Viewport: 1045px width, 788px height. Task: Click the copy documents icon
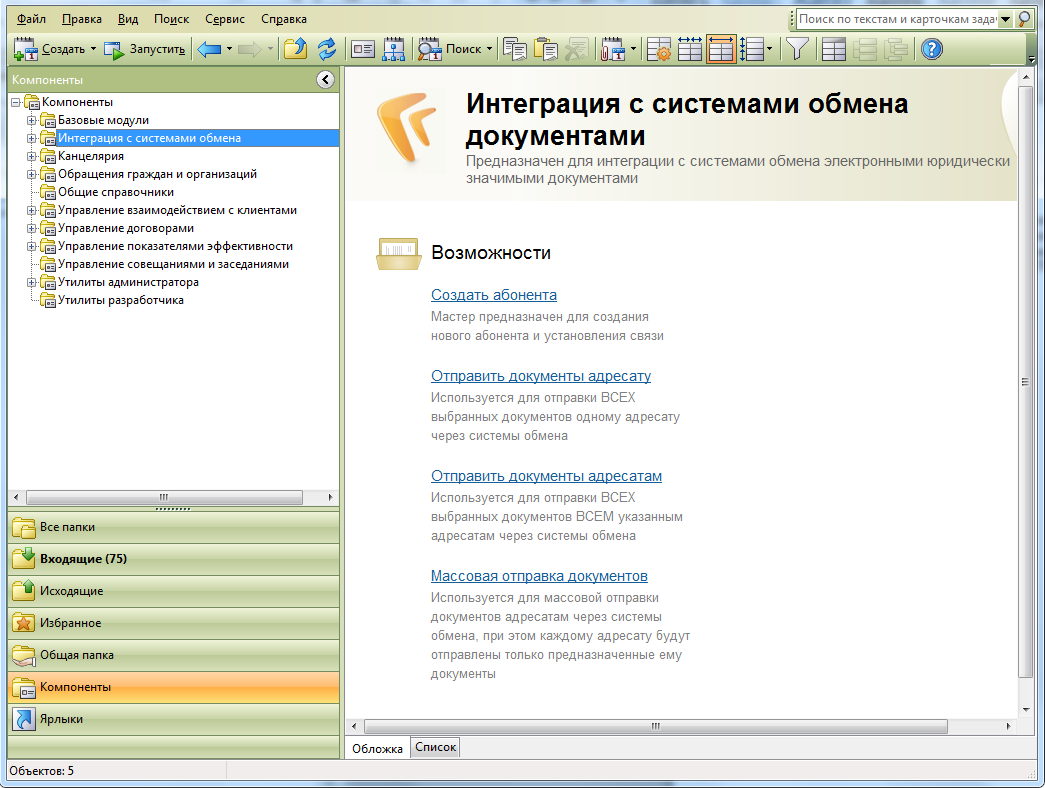(x=515, y=49)
